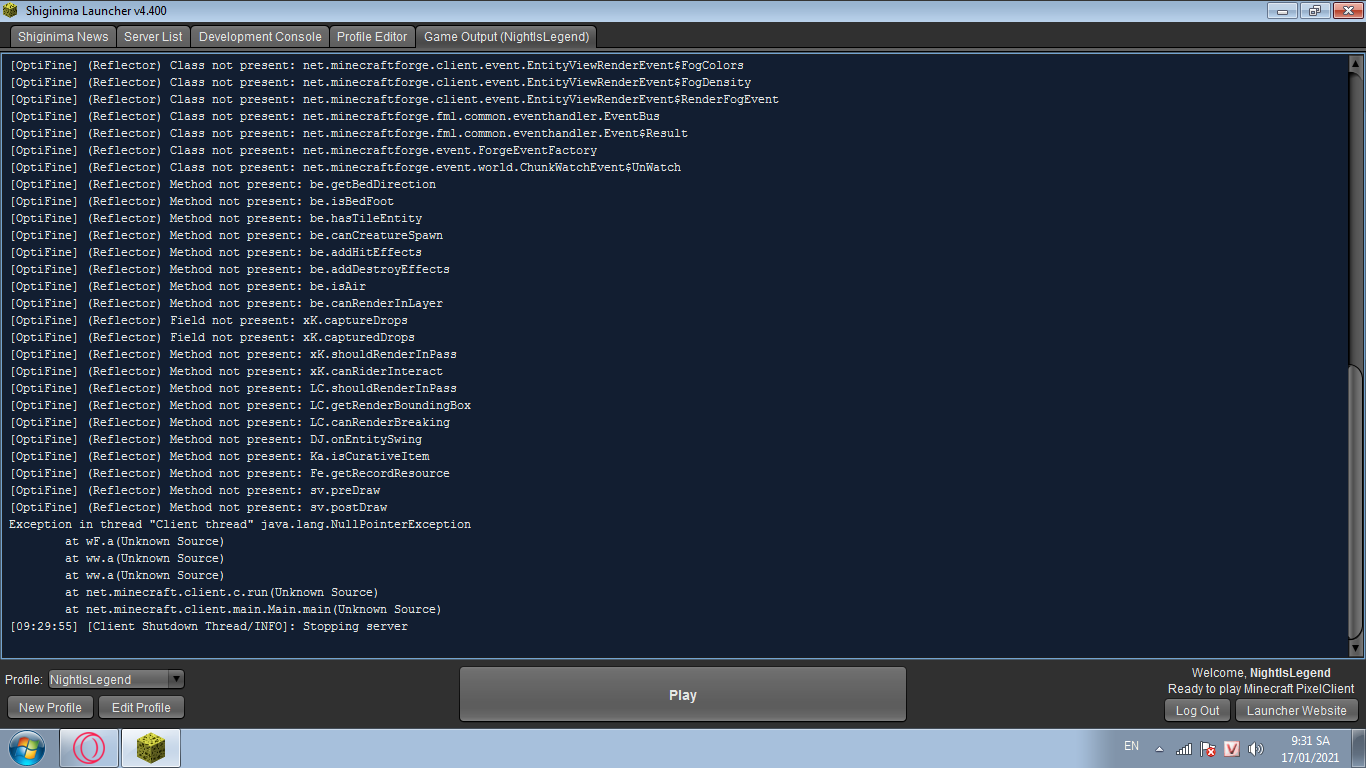Click the 'Stopping server' log line
The height and width of the screenshot is (768, 1366).
209,626
